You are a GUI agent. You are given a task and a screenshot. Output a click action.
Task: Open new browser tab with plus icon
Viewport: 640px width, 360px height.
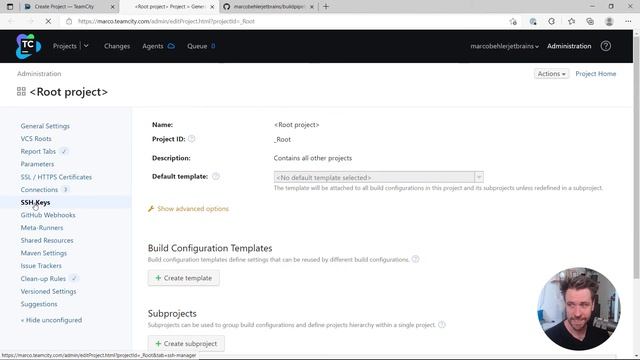(326, 7)
